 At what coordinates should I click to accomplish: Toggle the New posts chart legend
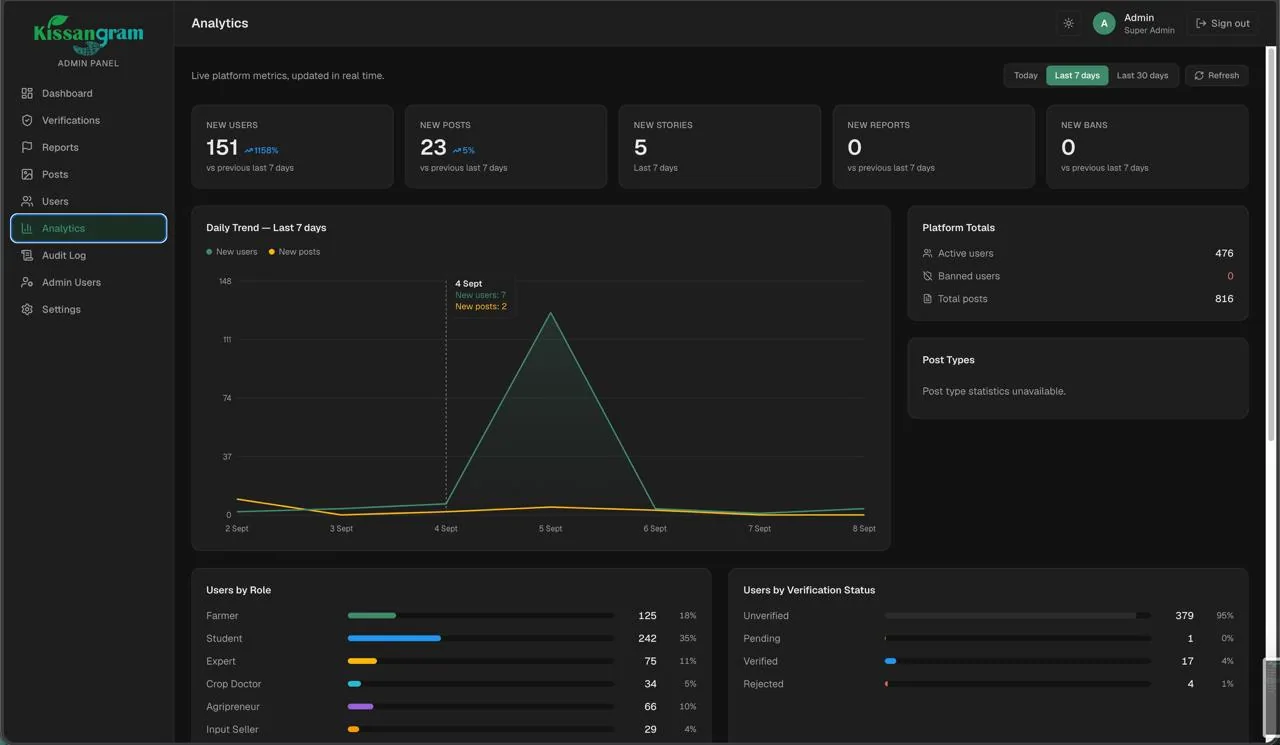pos(295,252)
